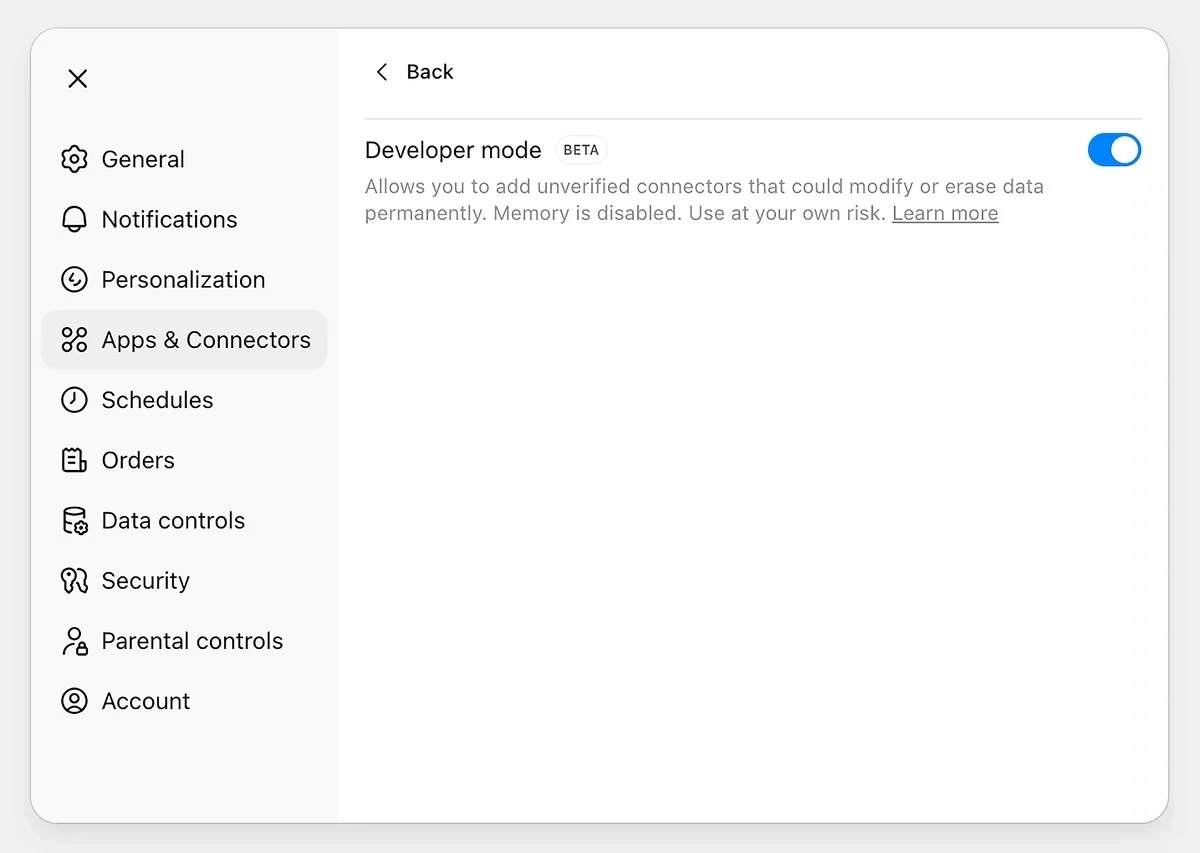1200x853 pixels.
Task: Close the settings dialog with the X
Action: tap(77, 78)
